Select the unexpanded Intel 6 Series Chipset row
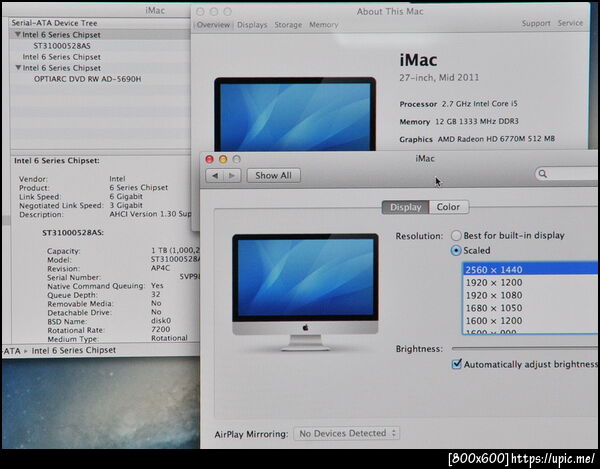 [x=62, y=57]
